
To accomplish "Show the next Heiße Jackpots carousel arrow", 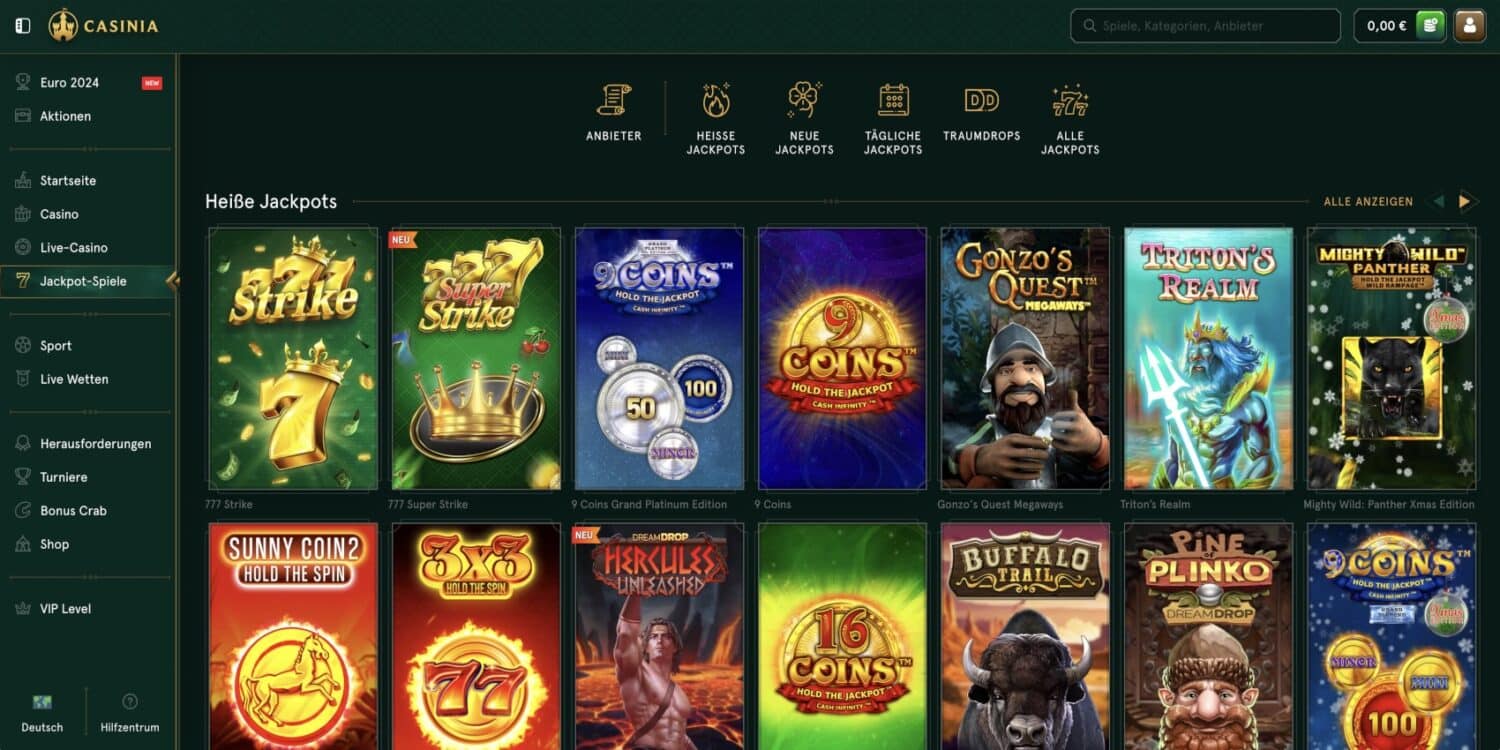I will pos(1465,201).
